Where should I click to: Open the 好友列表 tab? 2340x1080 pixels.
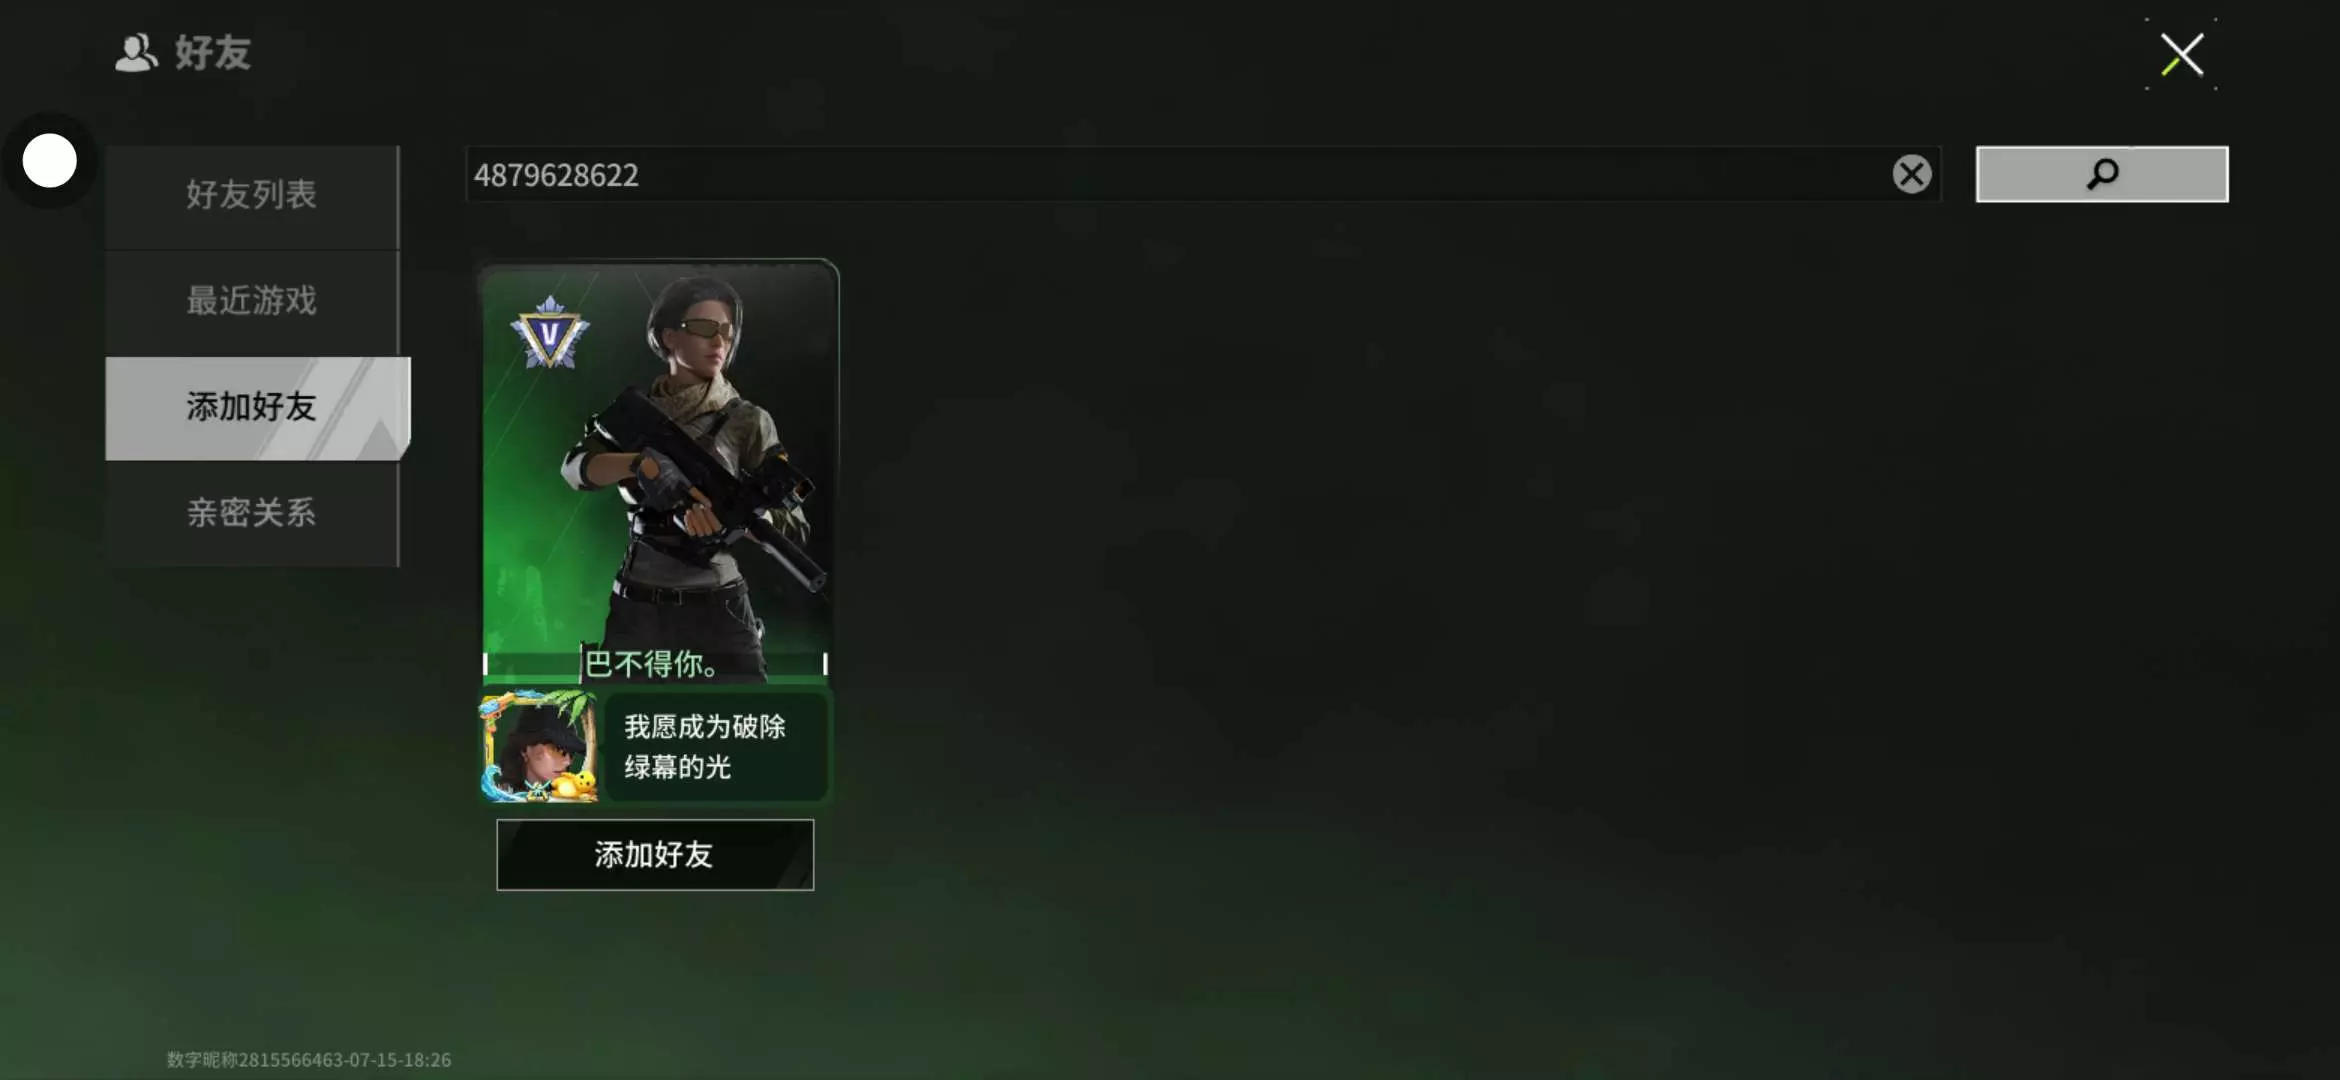point(252,195)
